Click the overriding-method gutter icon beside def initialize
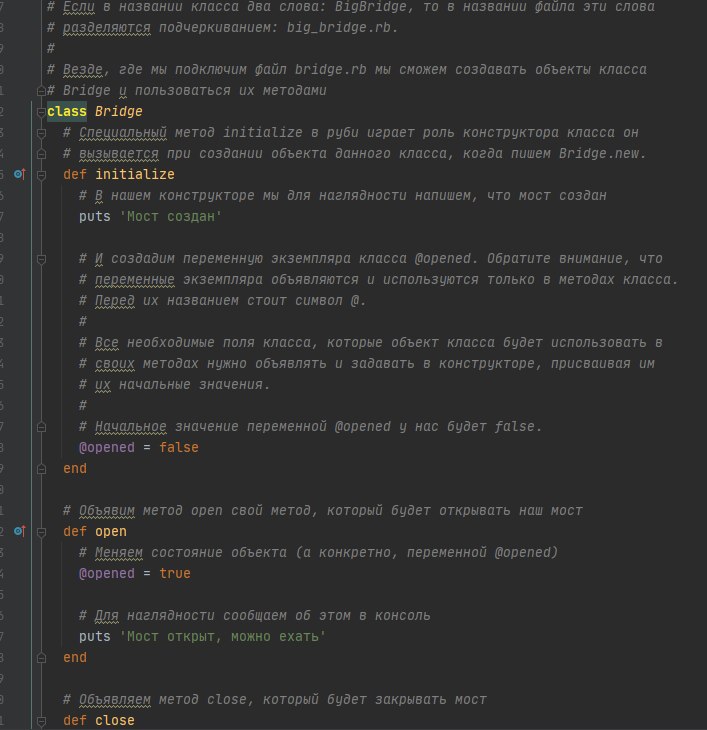Image resolution: width=707 pixels, height=730 pixels. [20, 174]
